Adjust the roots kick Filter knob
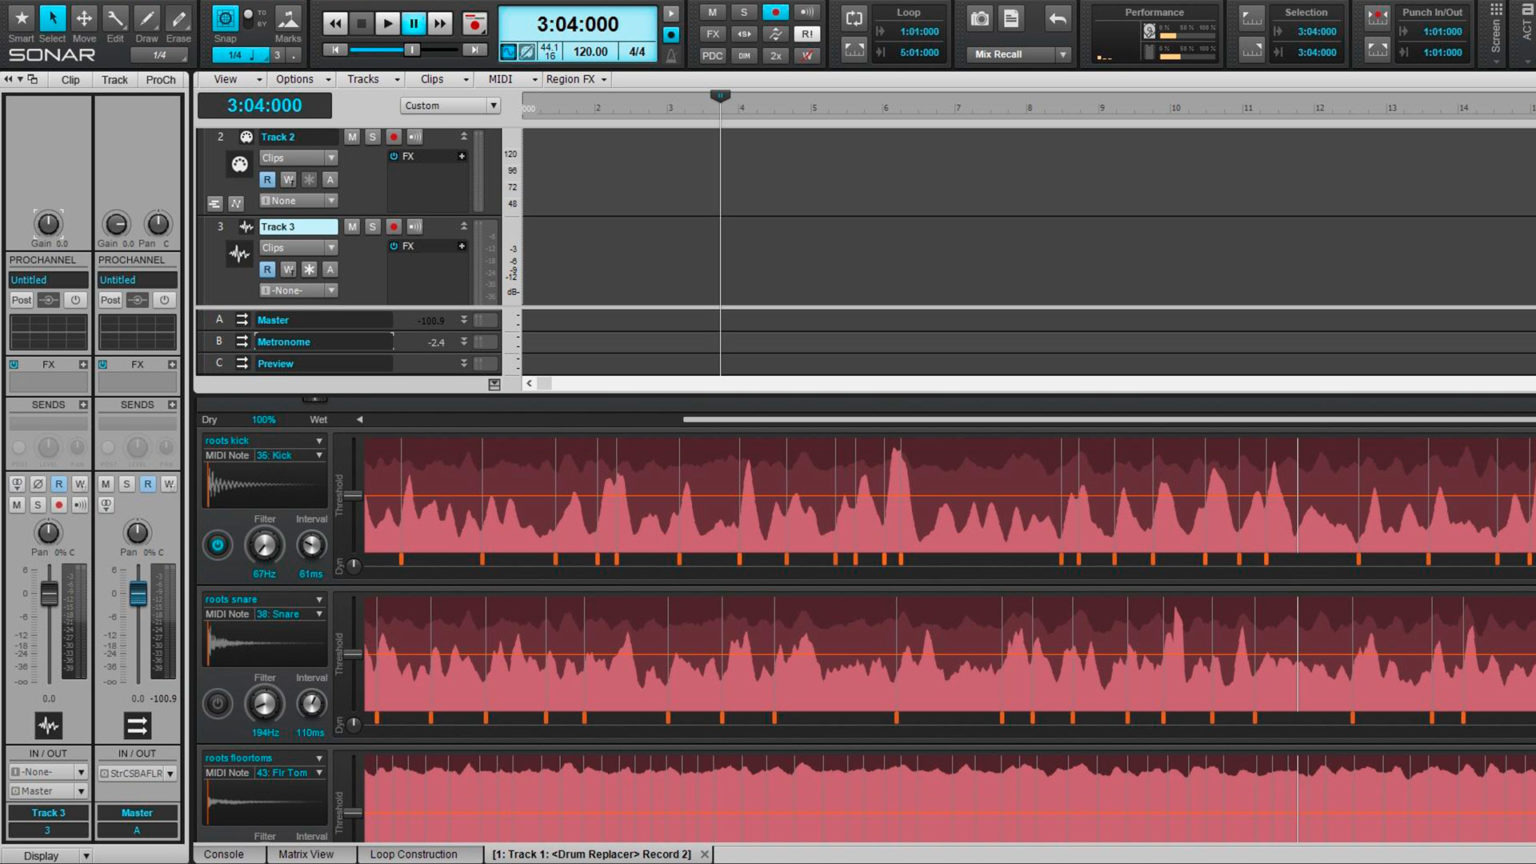1536x864 pixels. click(x=264, y=545)
